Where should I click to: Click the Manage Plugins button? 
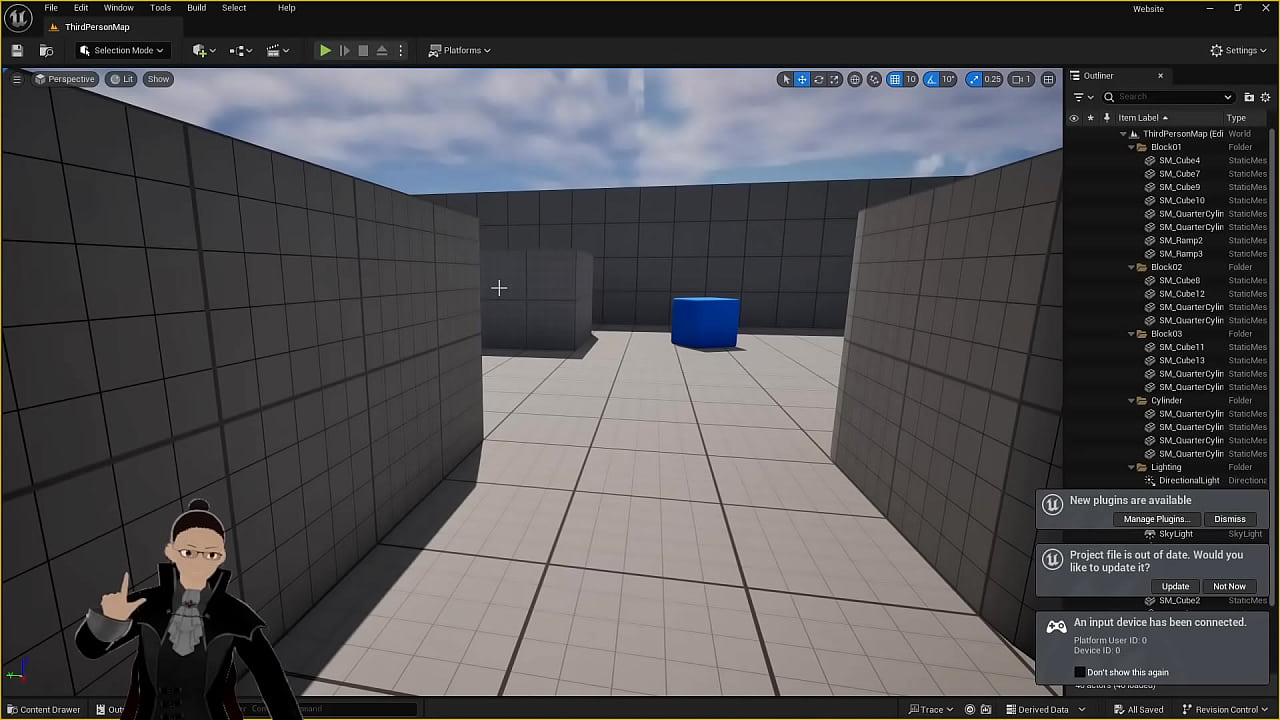[1156, 519]
